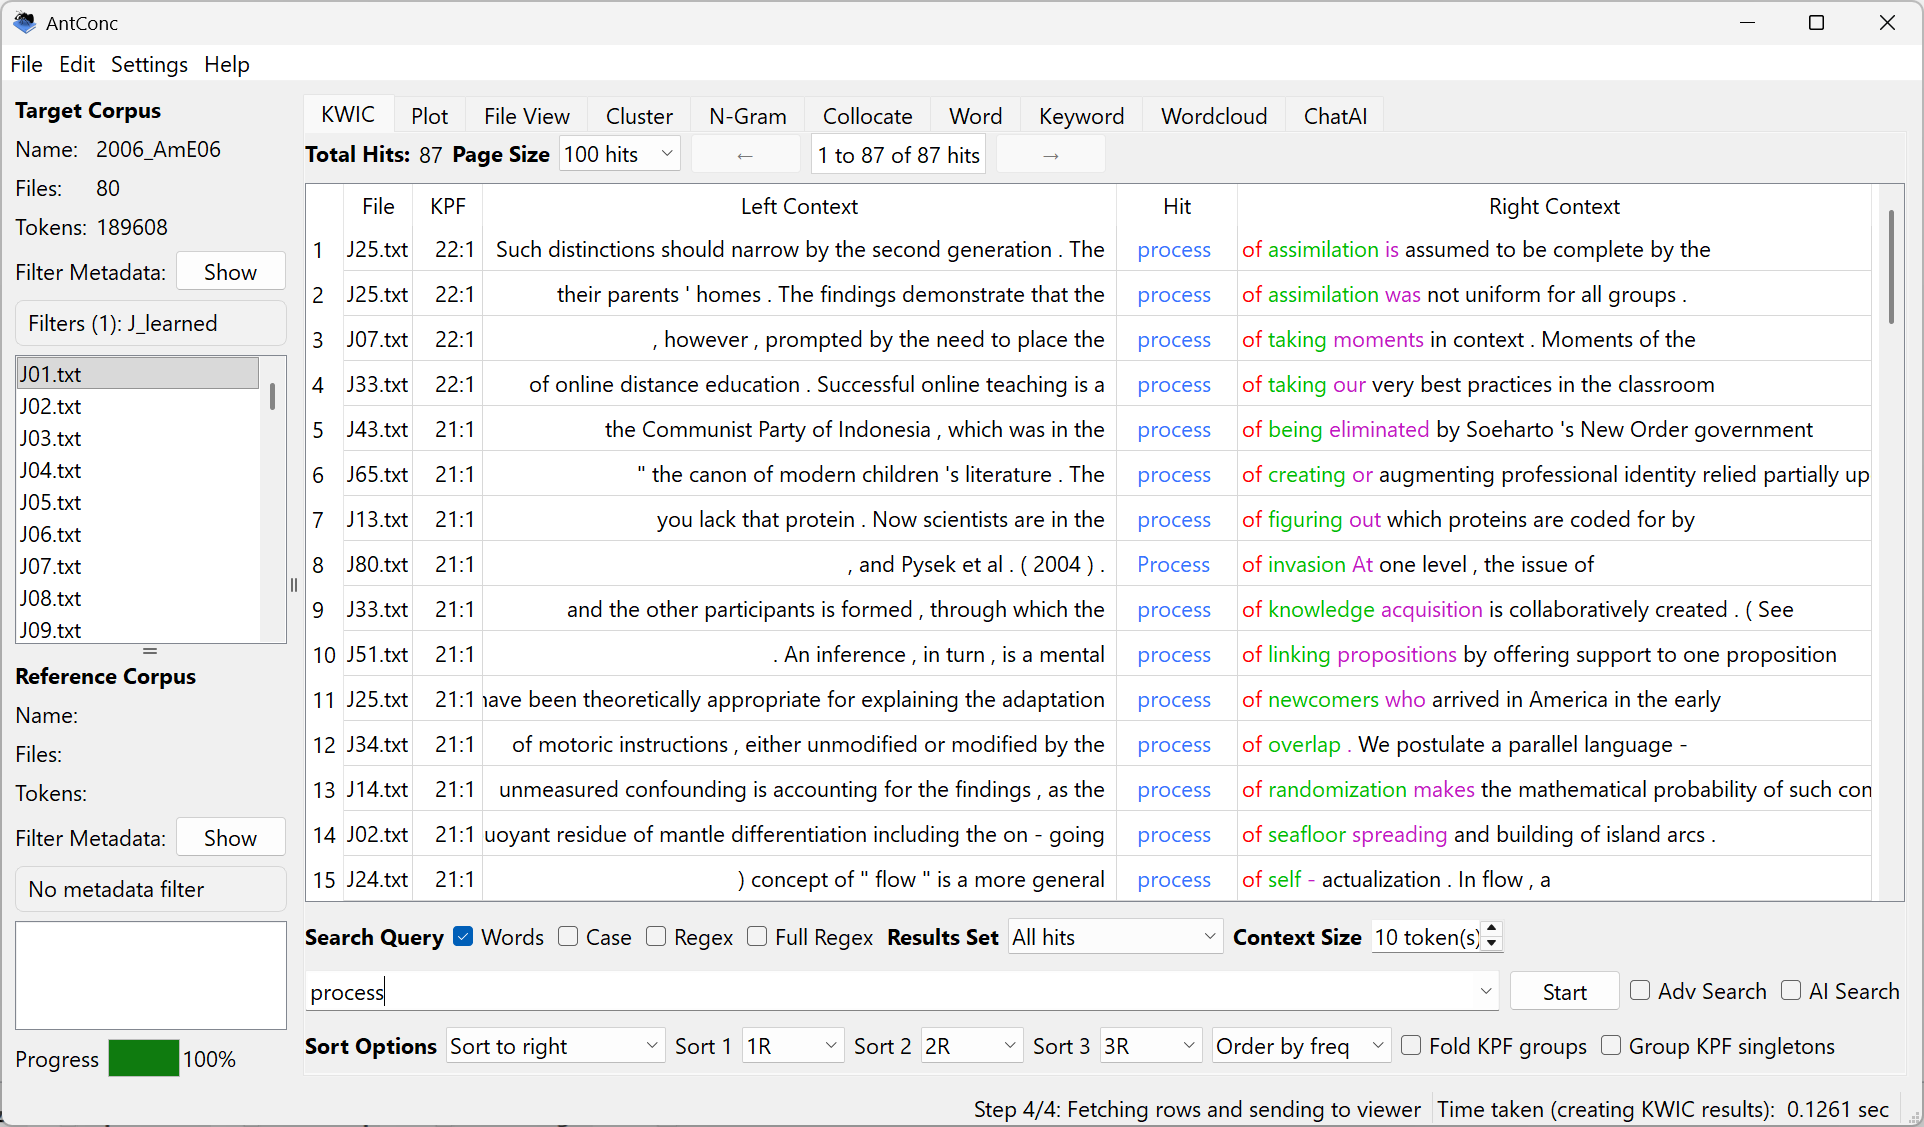This screenshot has height=1127, width=1924.
Task: Click Show button for Target Corpus metadata
Action: [x=230, y=272]
